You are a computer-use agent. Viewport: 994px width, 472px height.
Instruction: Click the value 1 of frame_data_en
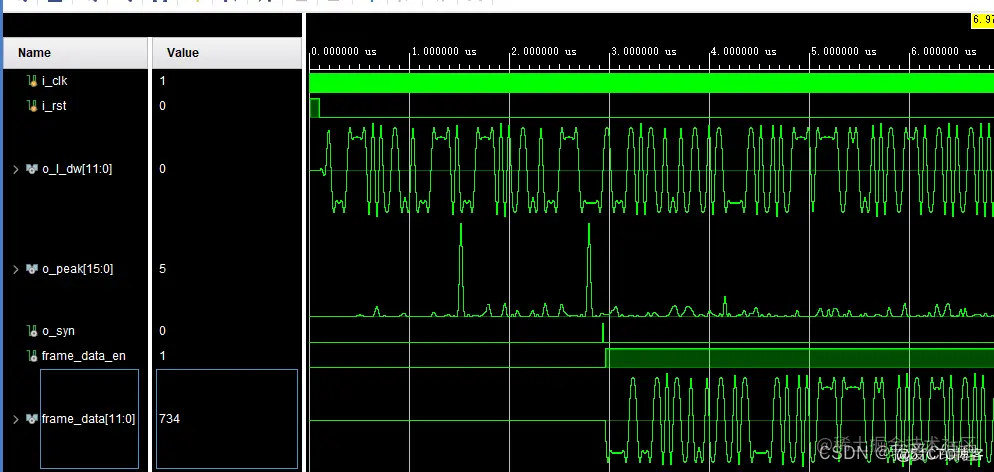162,356
